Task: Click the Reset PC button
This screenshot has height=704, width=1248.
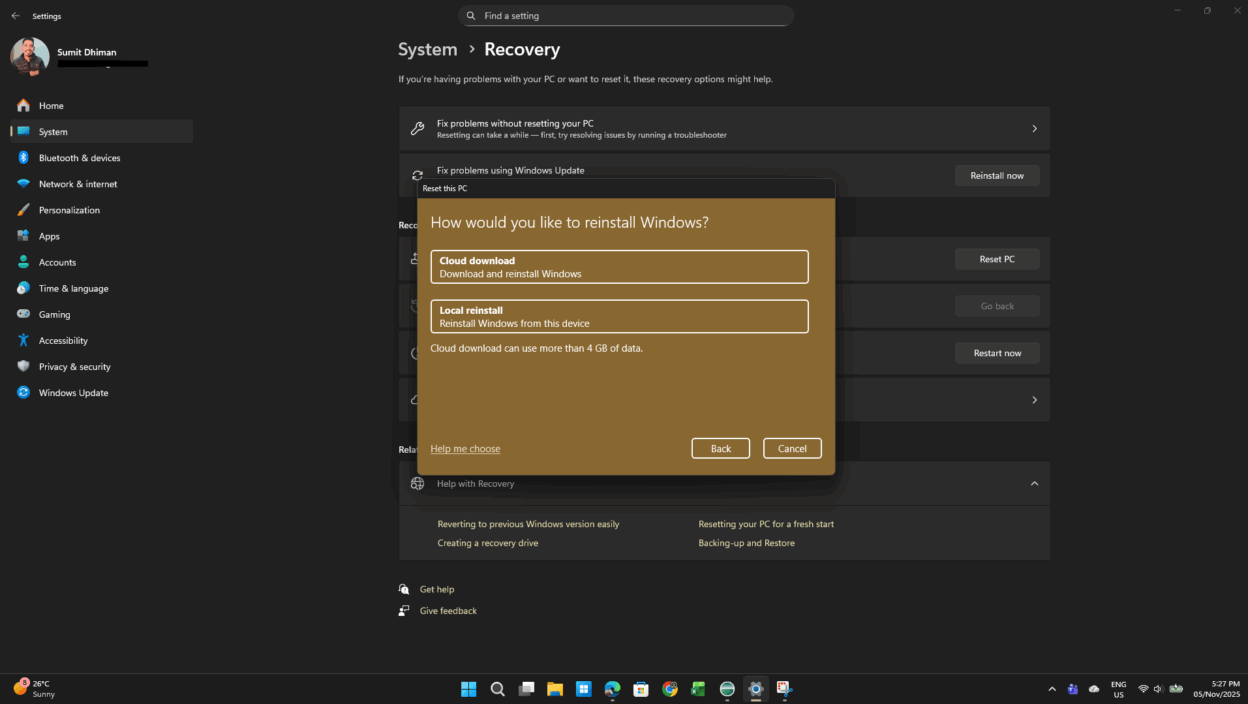Action: click(997, 259)
